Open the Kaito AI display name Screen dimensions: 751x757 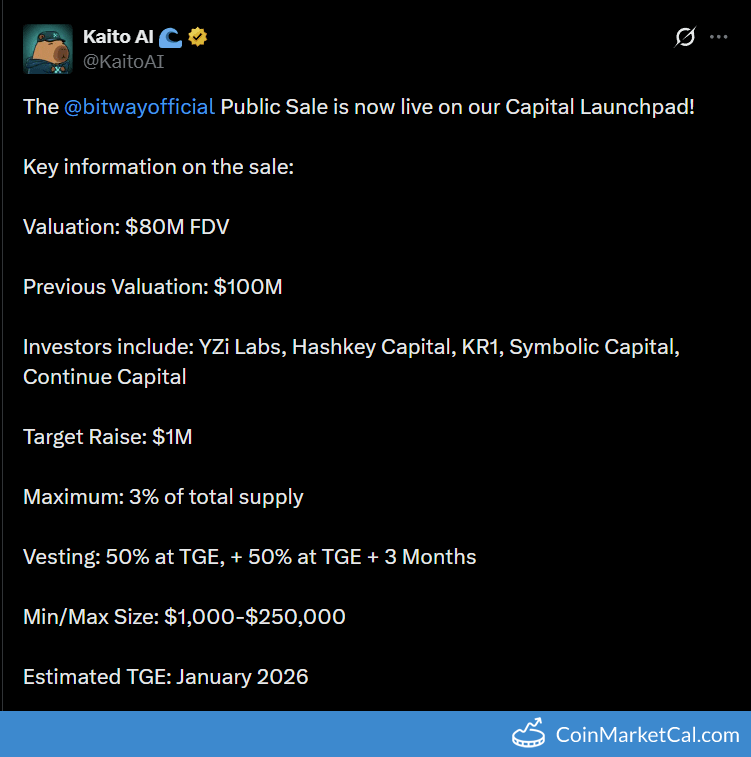click(x=120, y=37)
